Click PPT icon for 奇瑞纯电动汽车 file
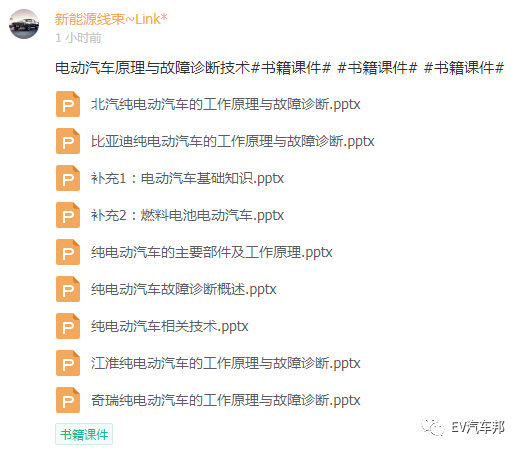 pos(68,400)
